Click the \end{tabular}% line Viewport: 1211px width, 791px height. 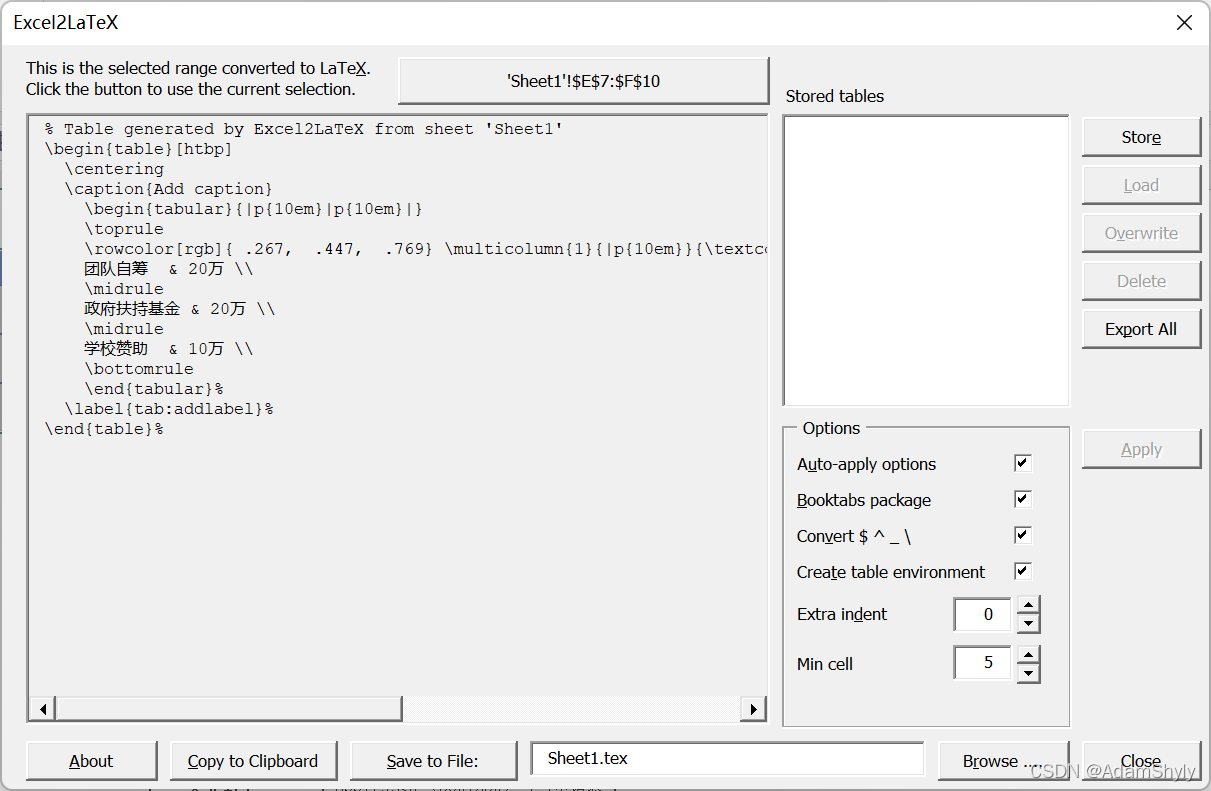click(154, 389)
